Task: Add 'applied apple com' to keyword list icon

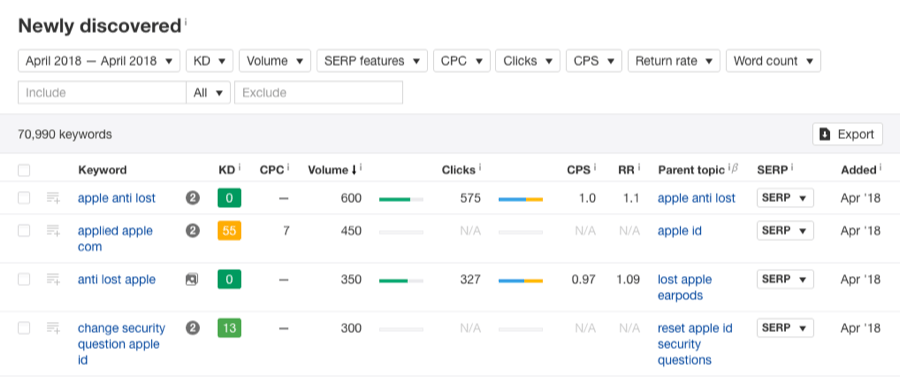Action: (x=53, y=231)
